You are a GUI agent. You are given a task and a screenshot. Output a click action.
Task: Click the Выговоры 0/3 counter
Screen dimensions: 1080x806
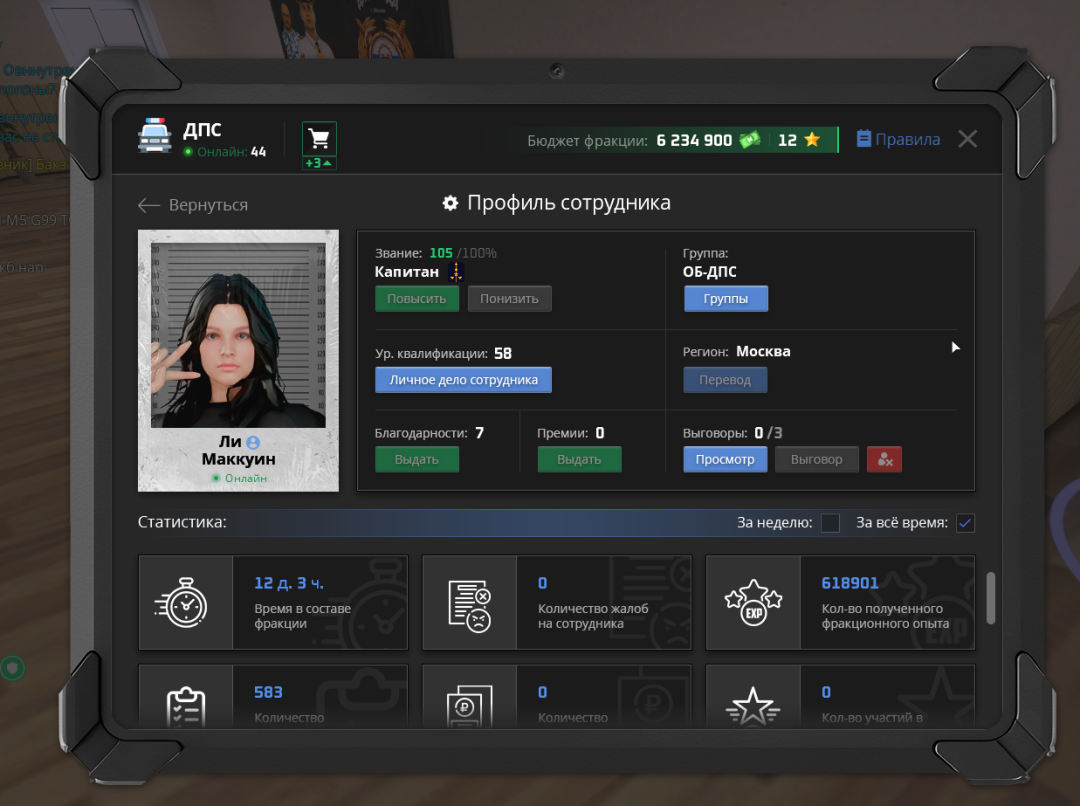tap(768, 433)
